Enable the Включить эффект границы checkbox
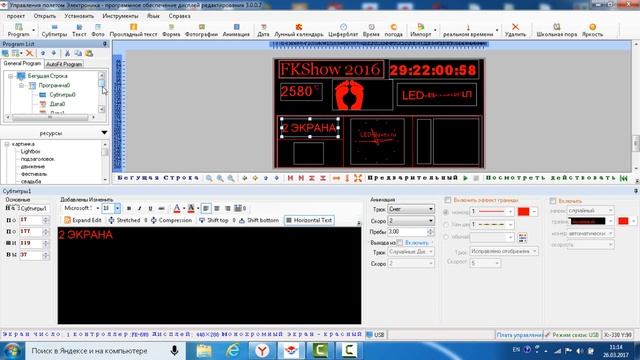640x360 pixels. click(x=448, y=200)
